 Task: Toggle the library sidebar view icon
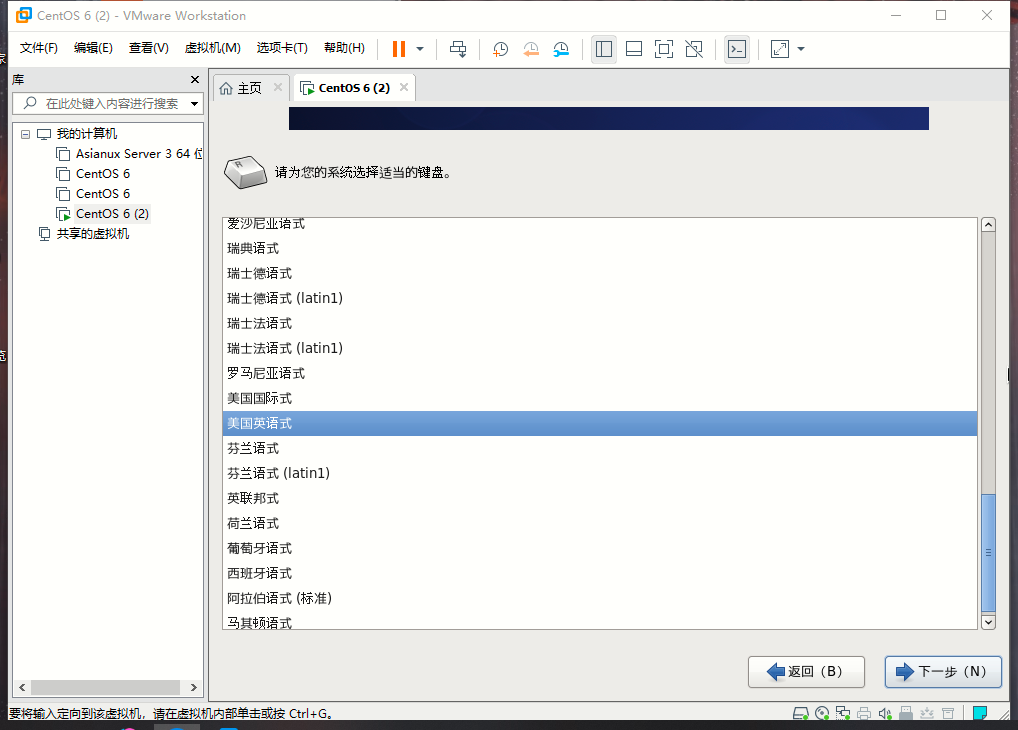point(604,49)
